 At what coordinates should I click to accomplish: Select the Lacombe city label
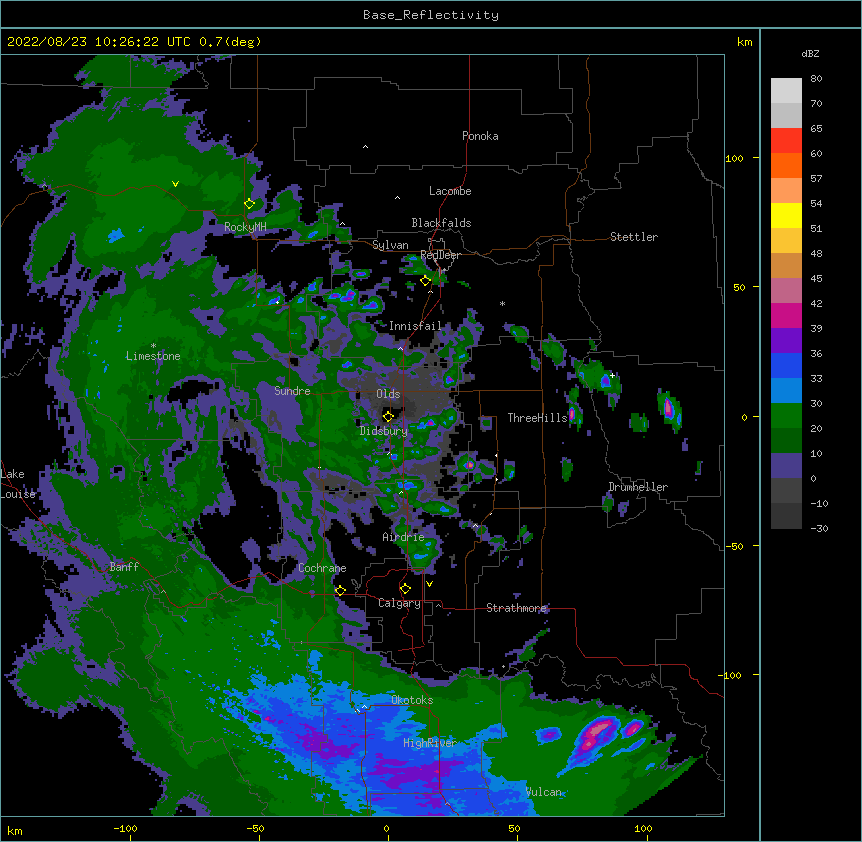coord(450,191)
